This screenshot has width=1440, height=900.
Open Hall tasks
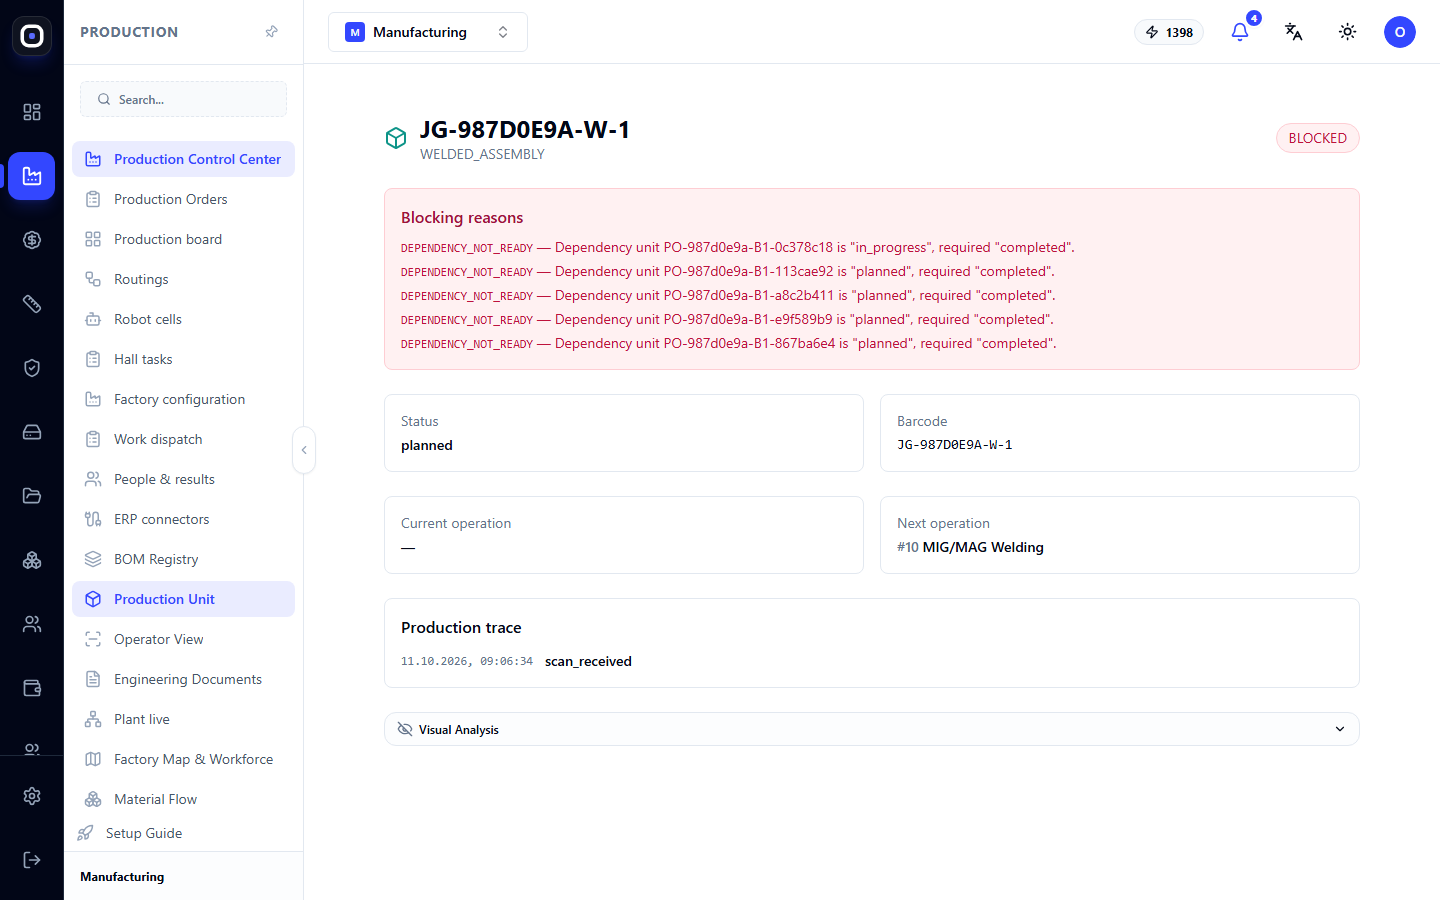tap(183, 359)
